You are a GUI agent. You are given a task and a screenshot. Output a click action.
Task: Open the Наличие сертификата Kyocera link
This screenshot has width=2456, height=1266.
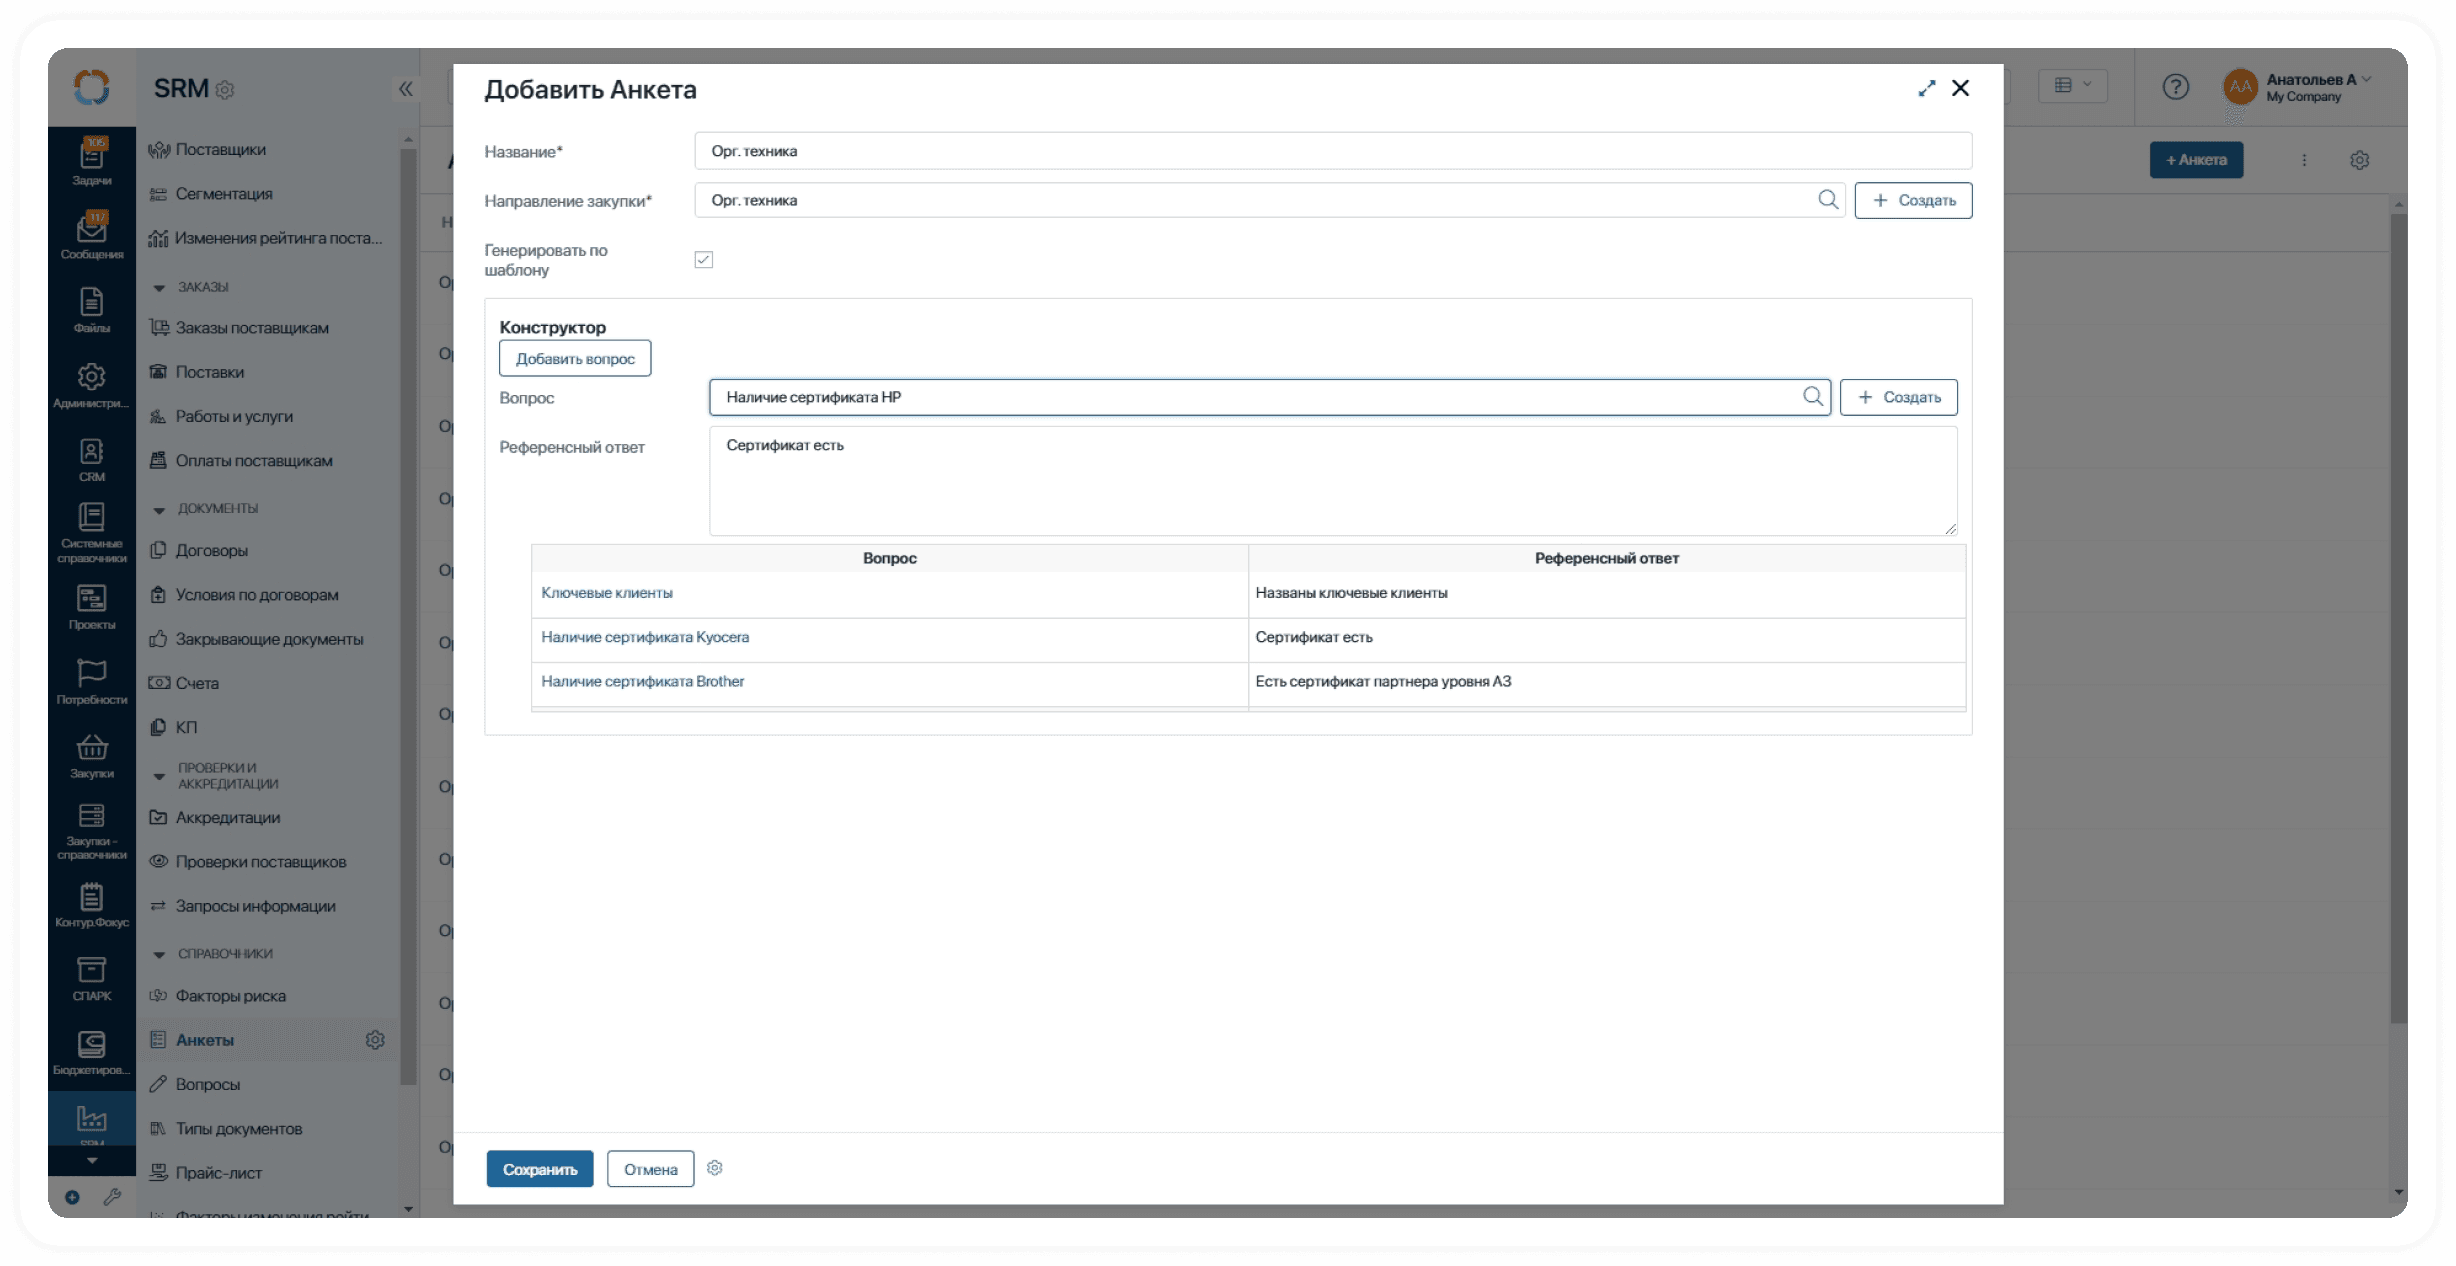(x=645, y=637)
